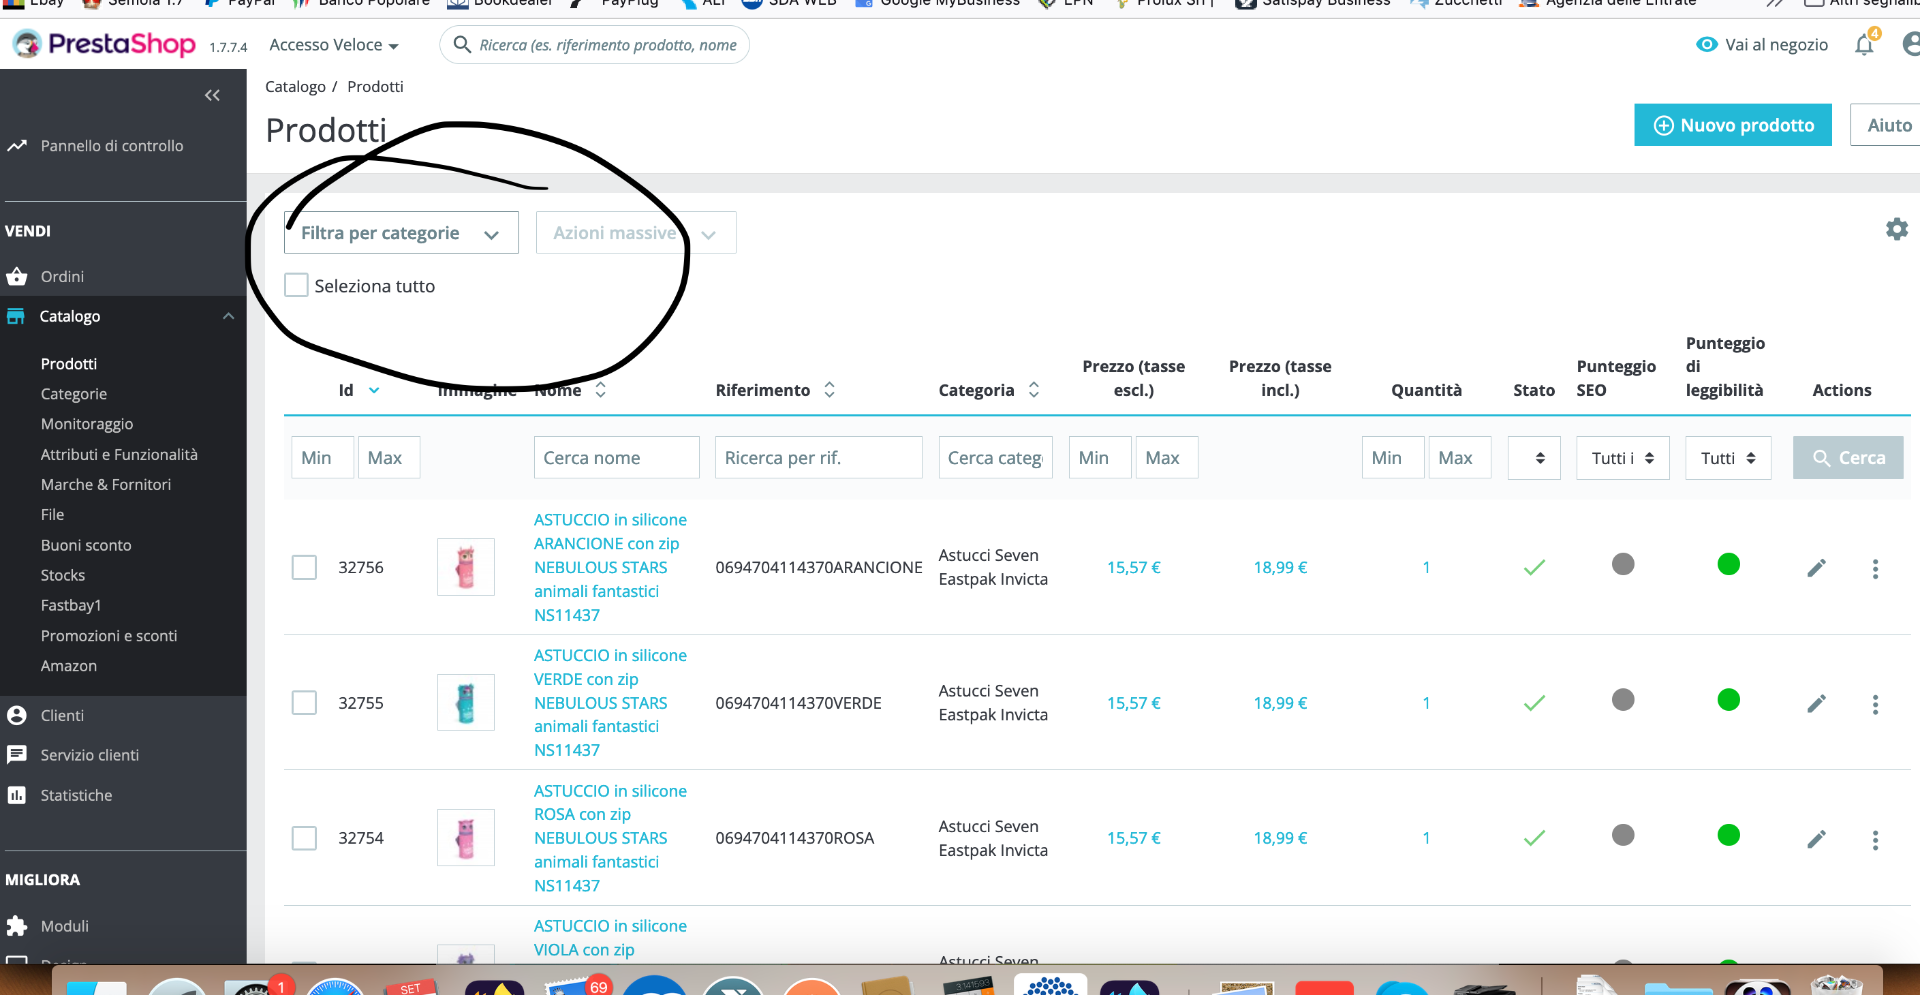
Task: Click the eye icon next to Vai al negozio
Action: [x=1707, y=44]
